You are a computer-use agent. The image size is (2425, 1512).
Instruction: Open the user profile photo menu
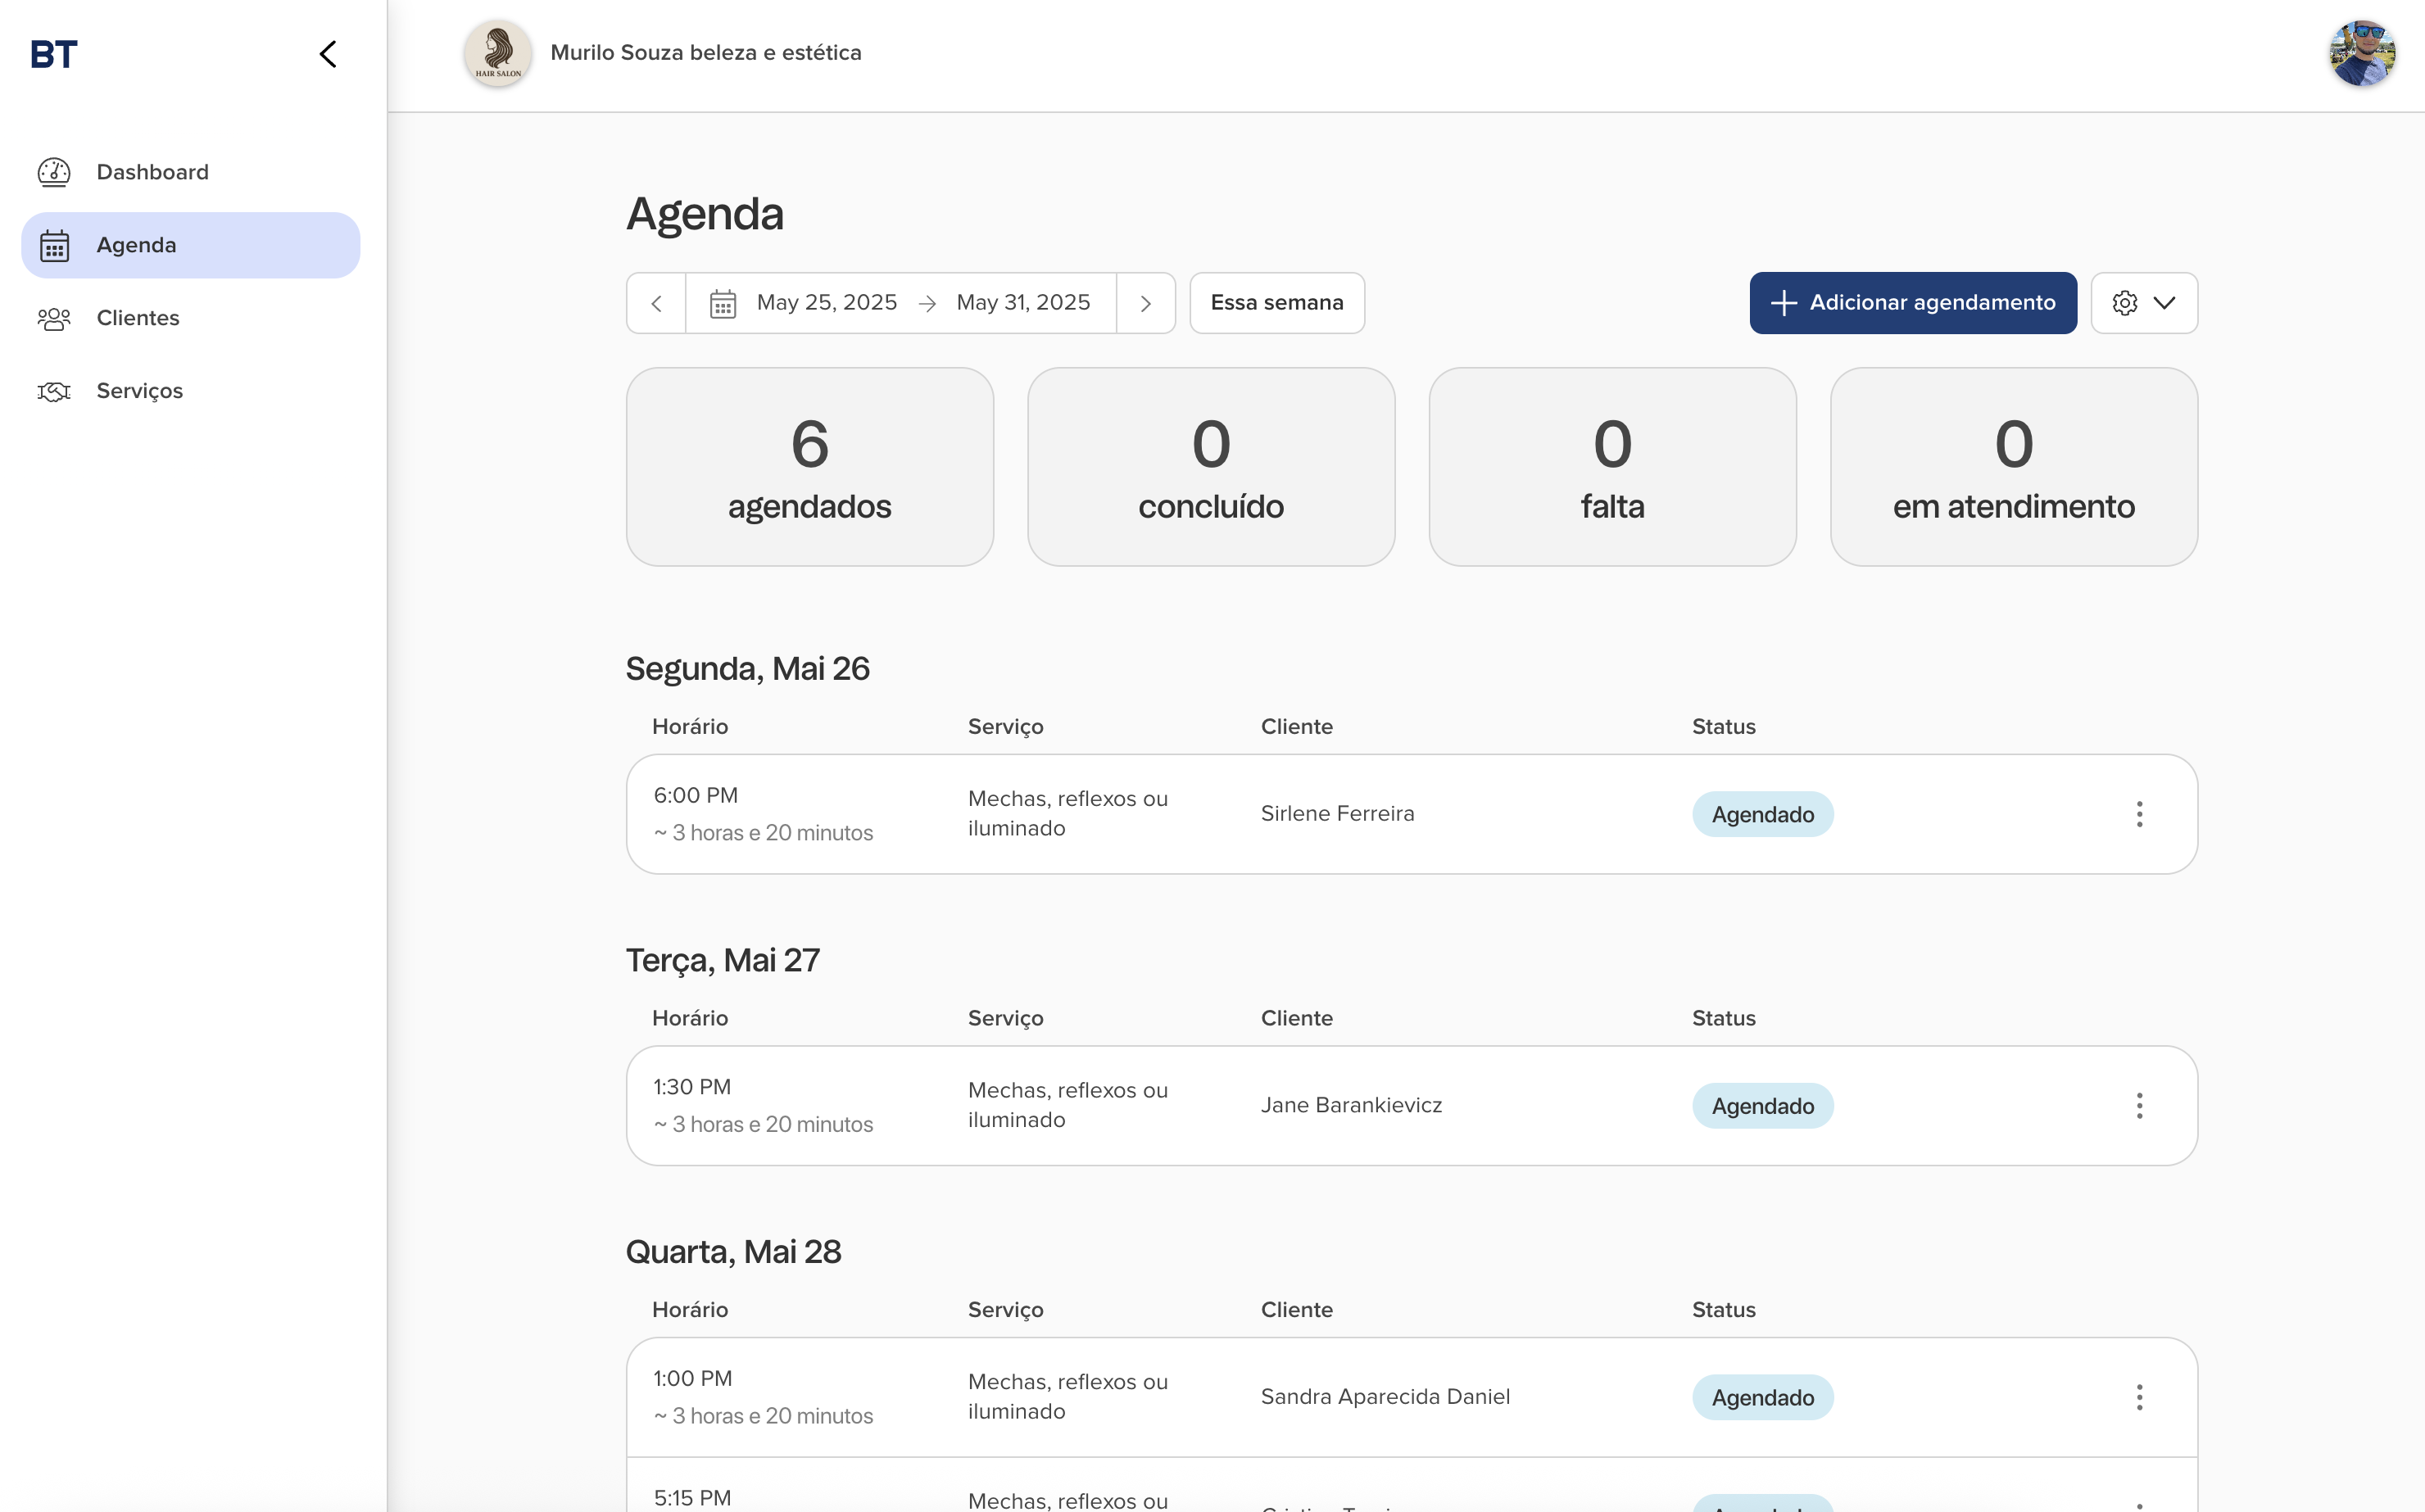2362,53
